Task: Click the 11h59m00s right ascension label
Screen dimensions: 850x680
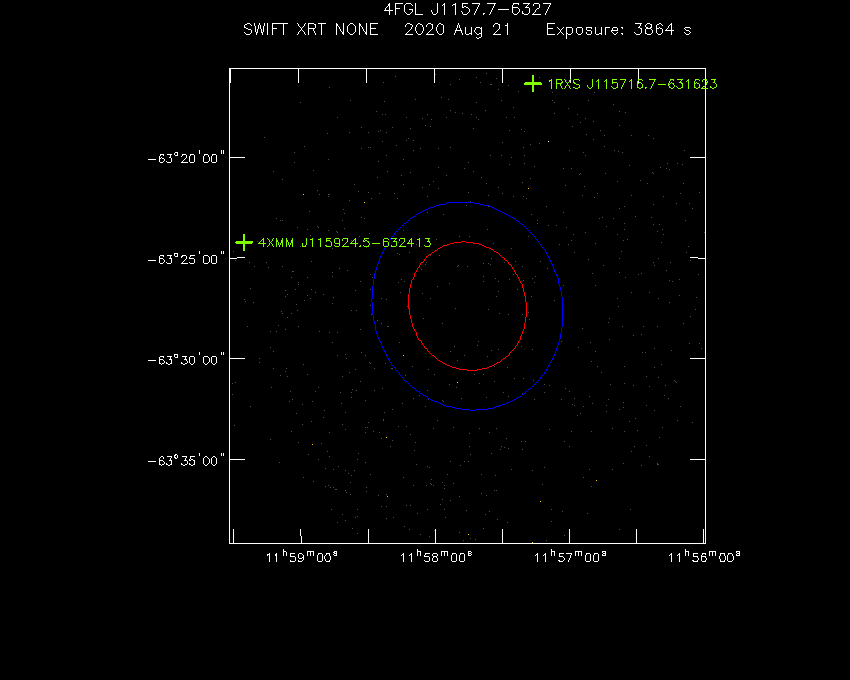Action: tap(301, 557)
